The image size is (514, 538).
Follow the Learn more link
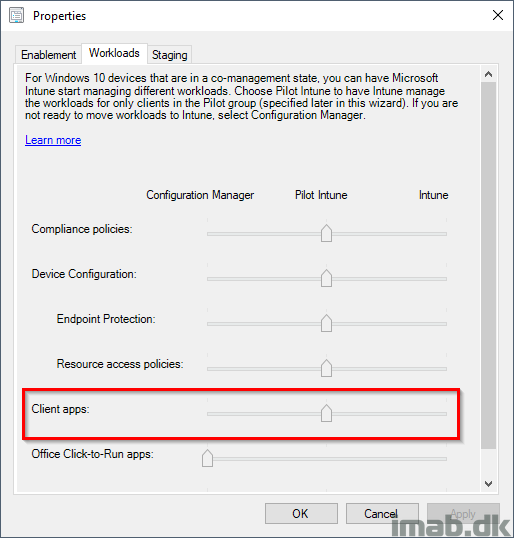[x=53, y=140]
